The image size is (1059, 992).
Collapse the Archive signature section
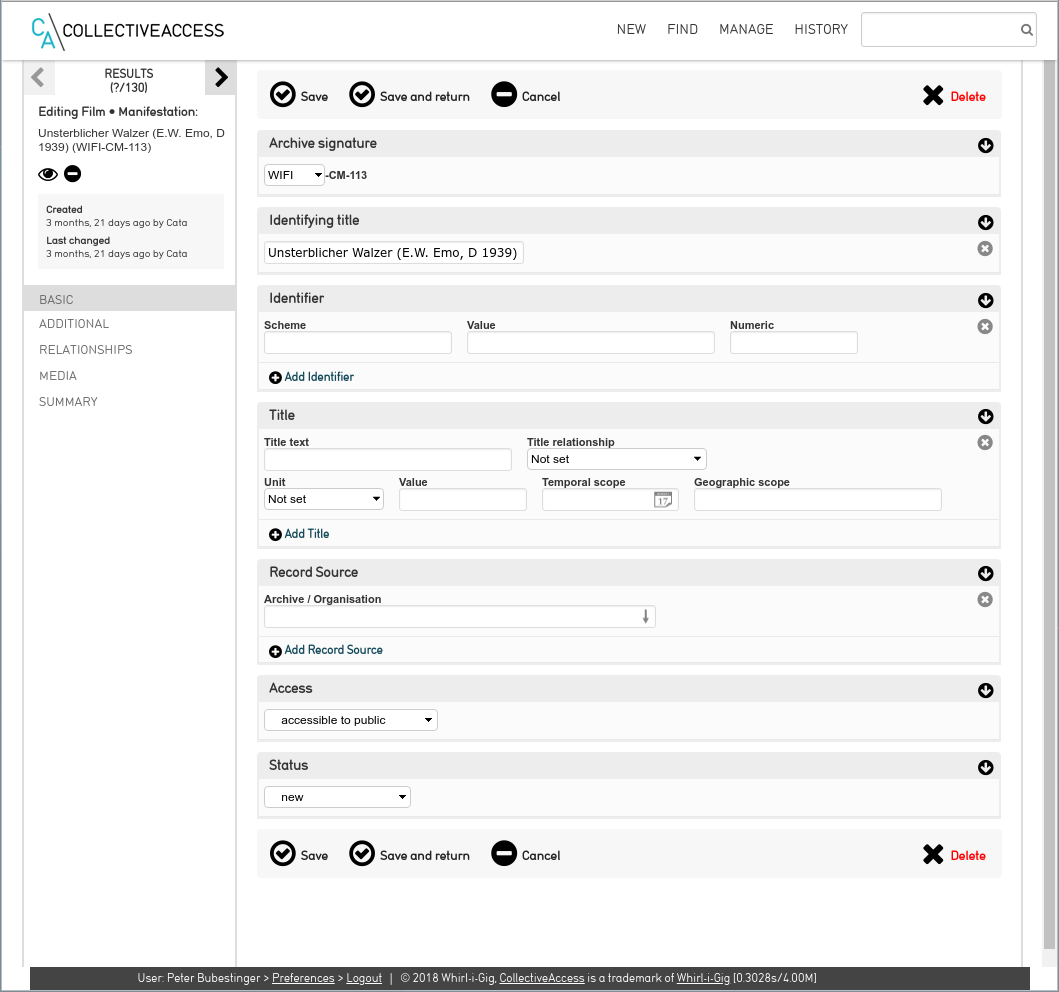click(985, 145)
